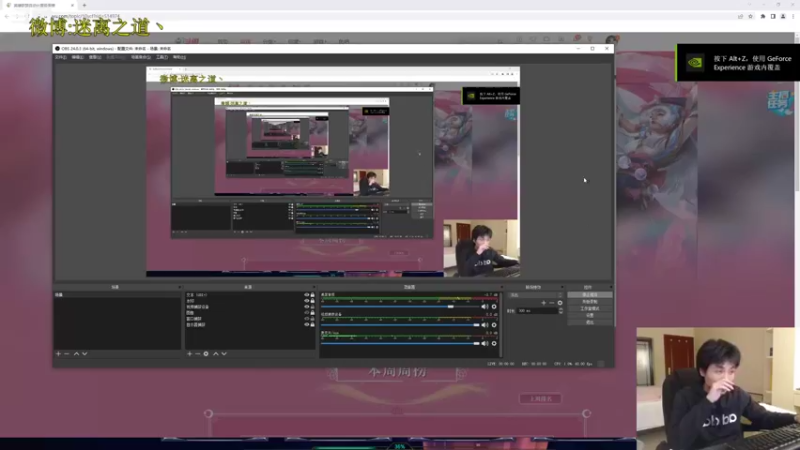
Task: Click the dock icon in Scene Transitions panel header
Action: pyautogui.click(x=562, y=287)
